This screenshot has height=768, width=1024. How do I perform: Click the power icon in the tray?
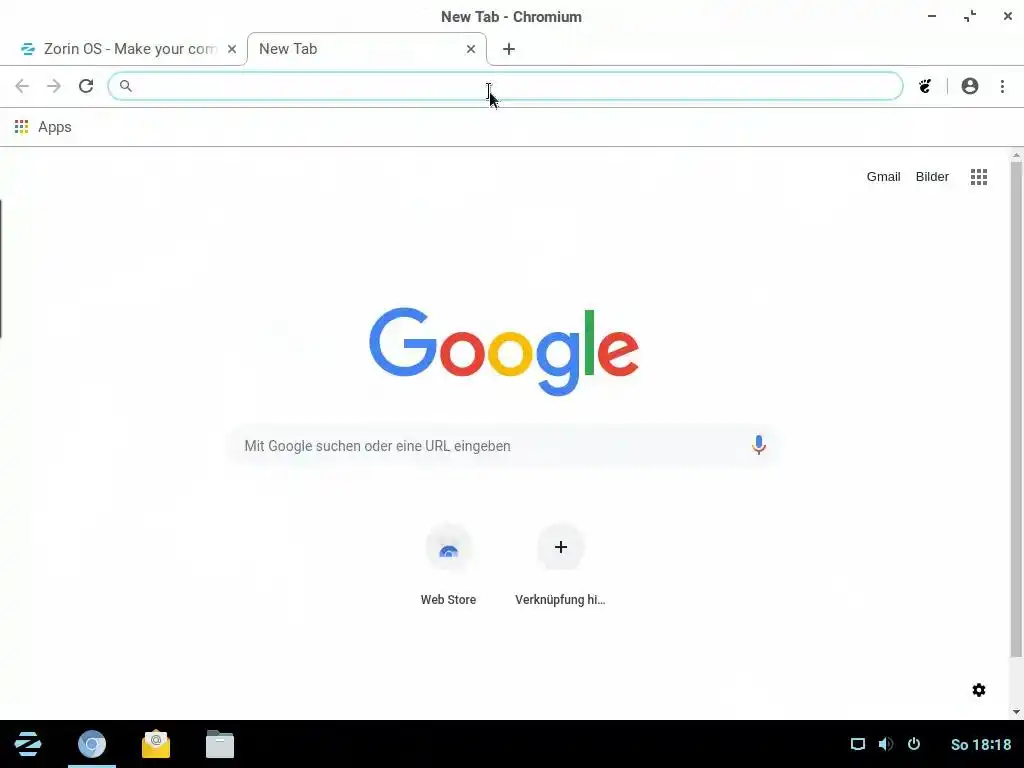click(x=914, y=744)
